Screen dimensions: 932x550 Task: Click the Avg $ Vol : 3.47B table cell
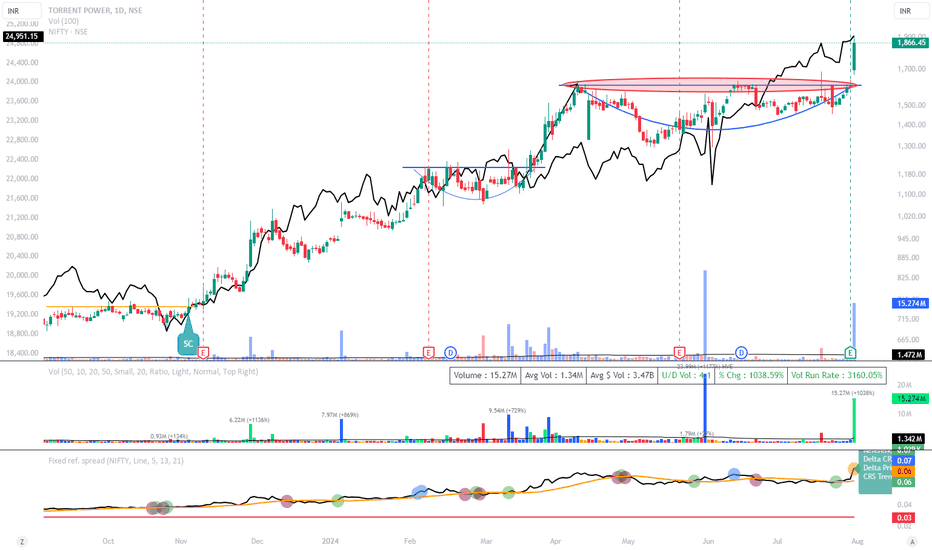[x=622, y=375]
